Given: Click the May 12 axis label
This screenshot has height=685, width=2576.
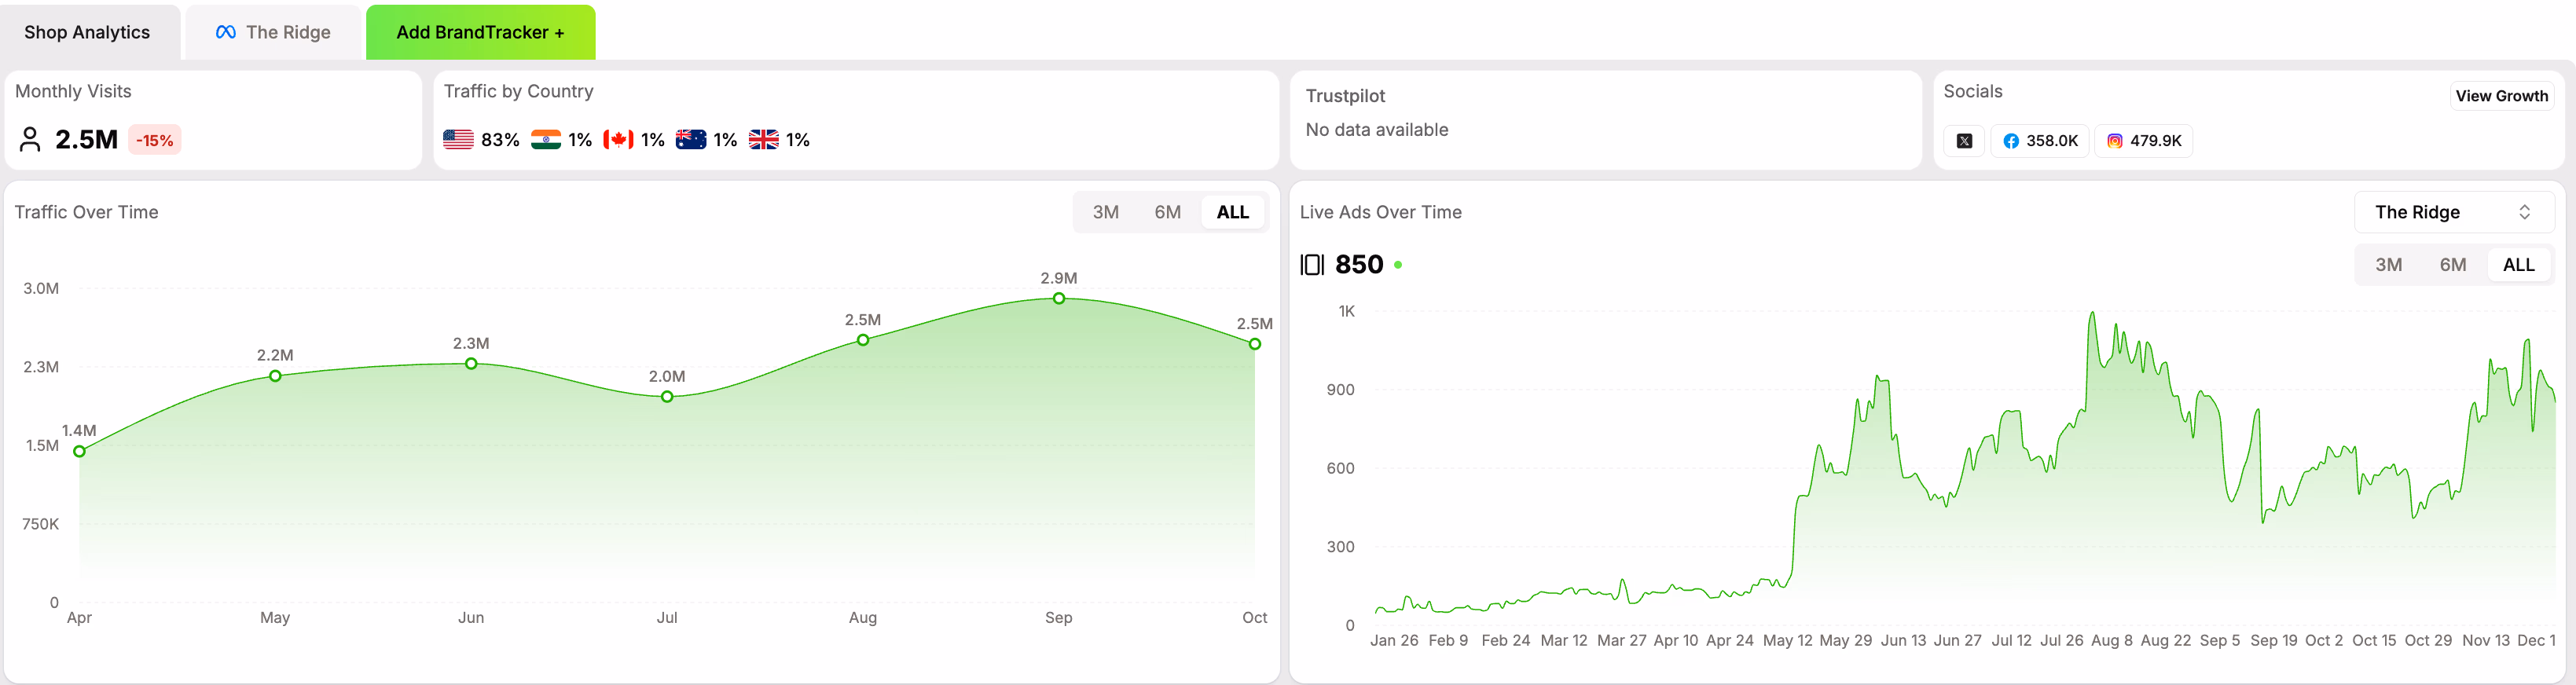Looking at the screenshot, I should point(1787,640).
